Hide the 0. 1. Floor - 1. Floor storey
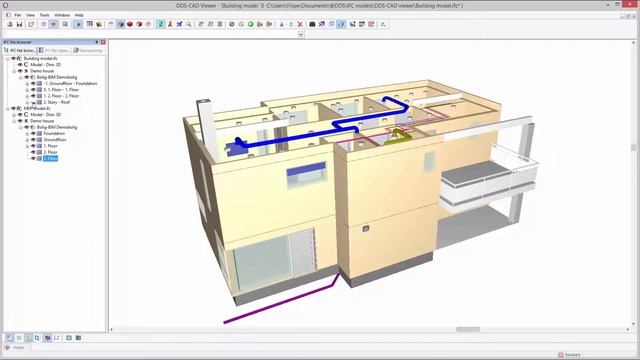 click(33, 89)
